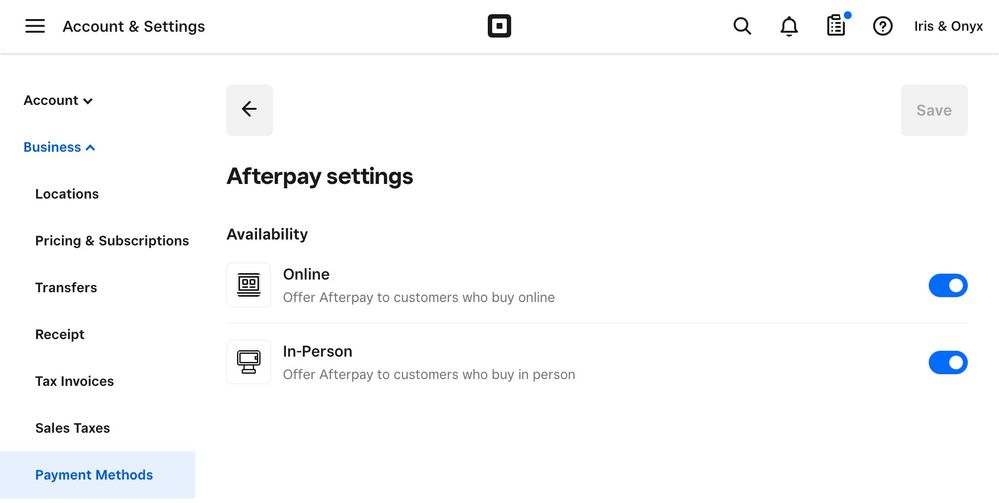Open Tax Invoices settings
This screenshot has width=999, height=503.
pos(75,381)
